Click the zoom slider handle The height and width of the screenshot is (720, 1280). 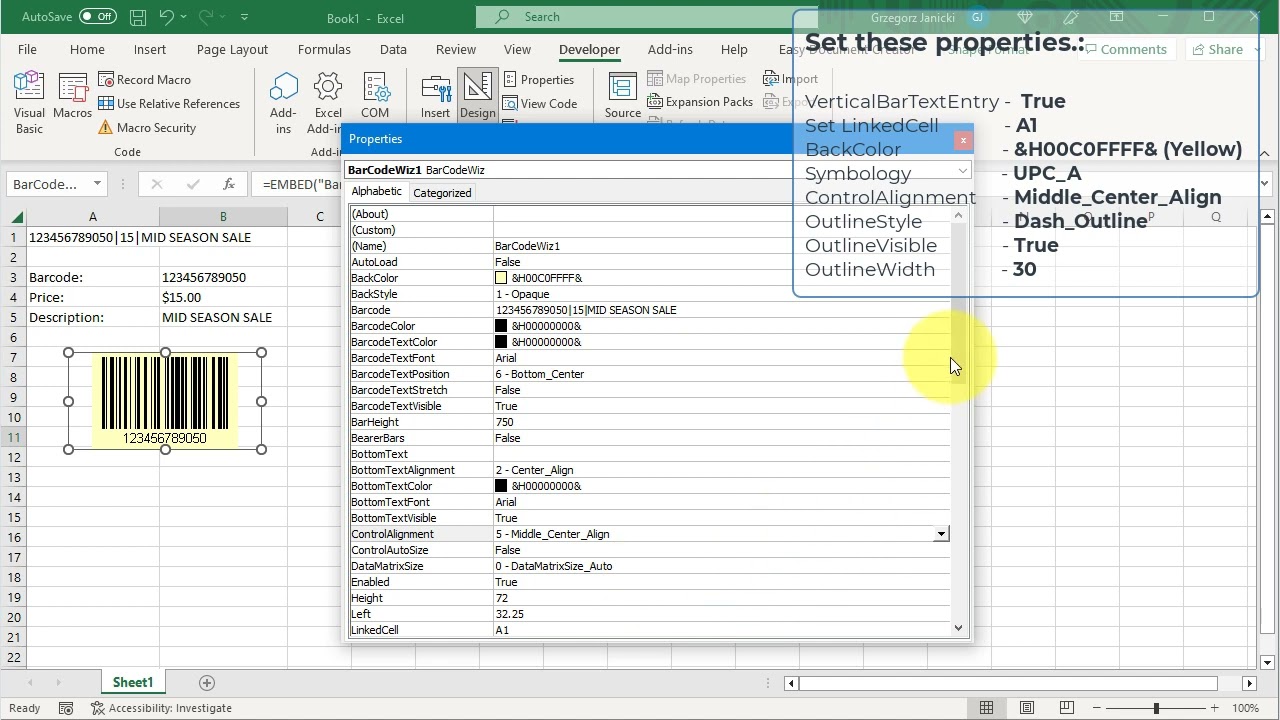coord(1156,708)
